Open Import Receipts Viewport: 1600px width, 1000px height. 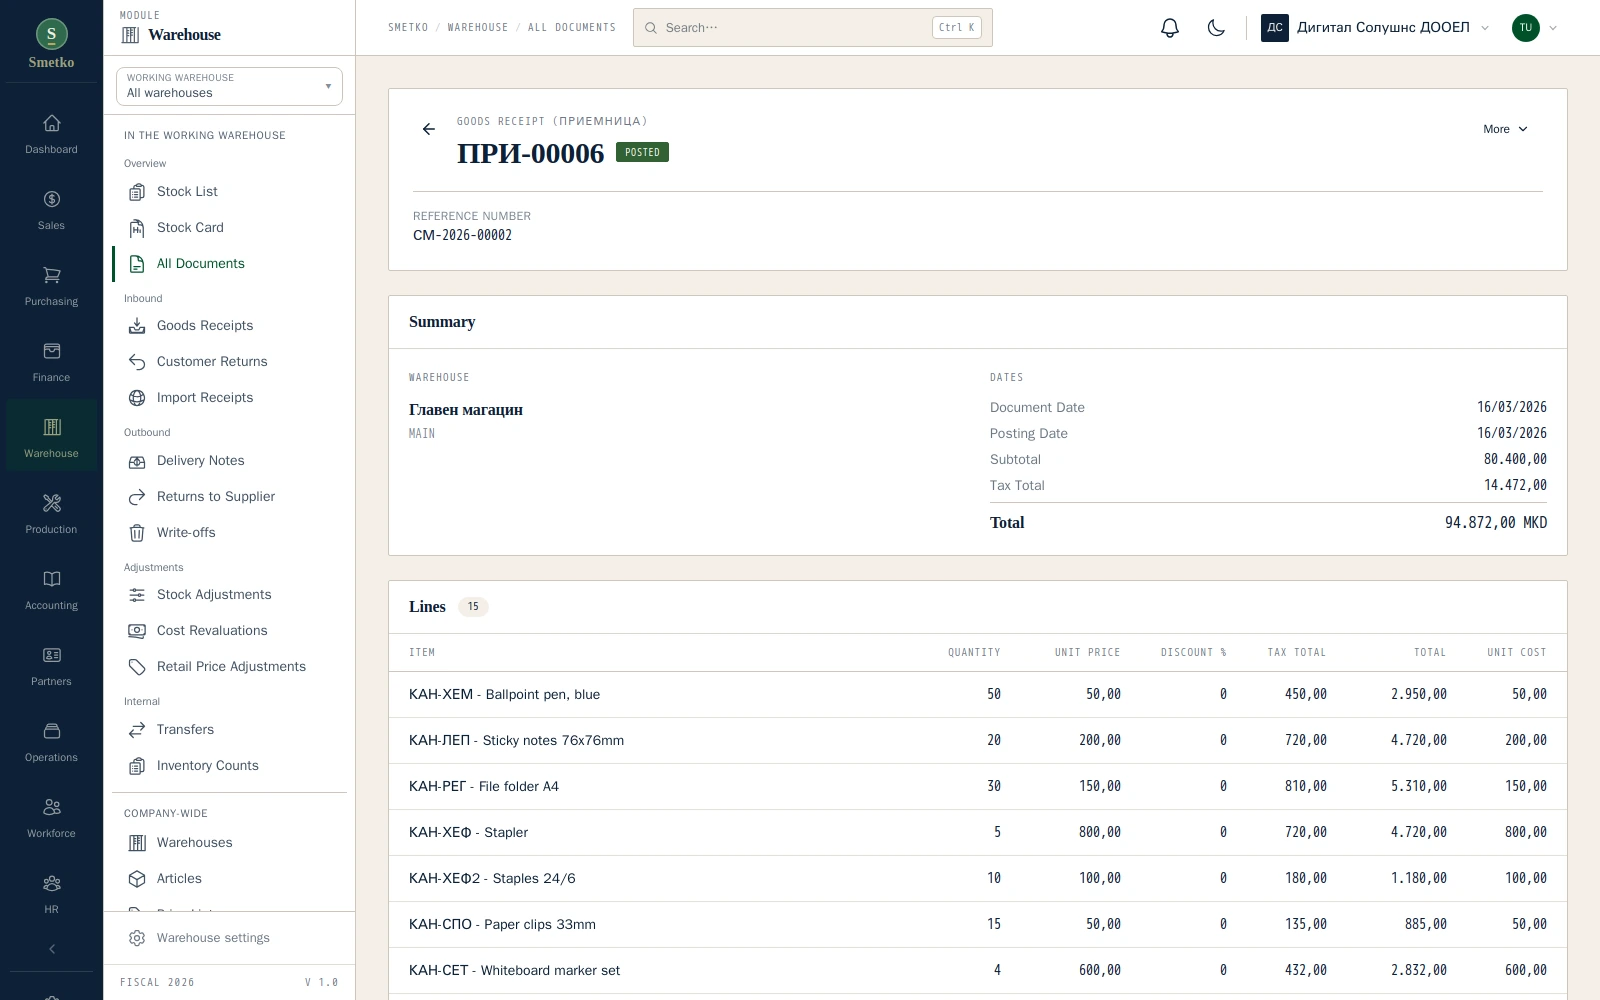point(229,397)
